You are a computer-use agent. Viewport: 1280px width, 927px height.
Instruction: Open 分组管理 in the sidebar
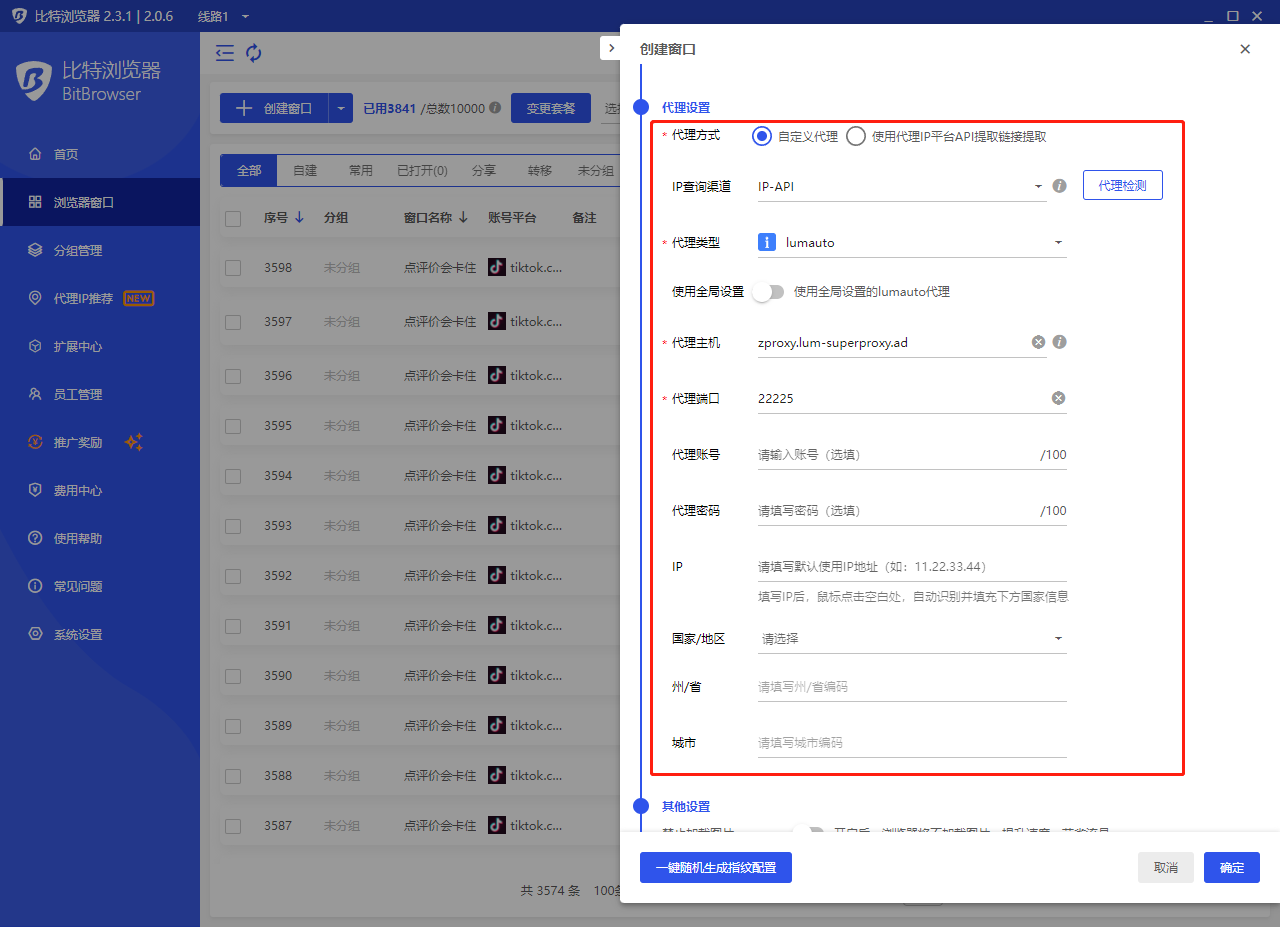coord(78,250)
